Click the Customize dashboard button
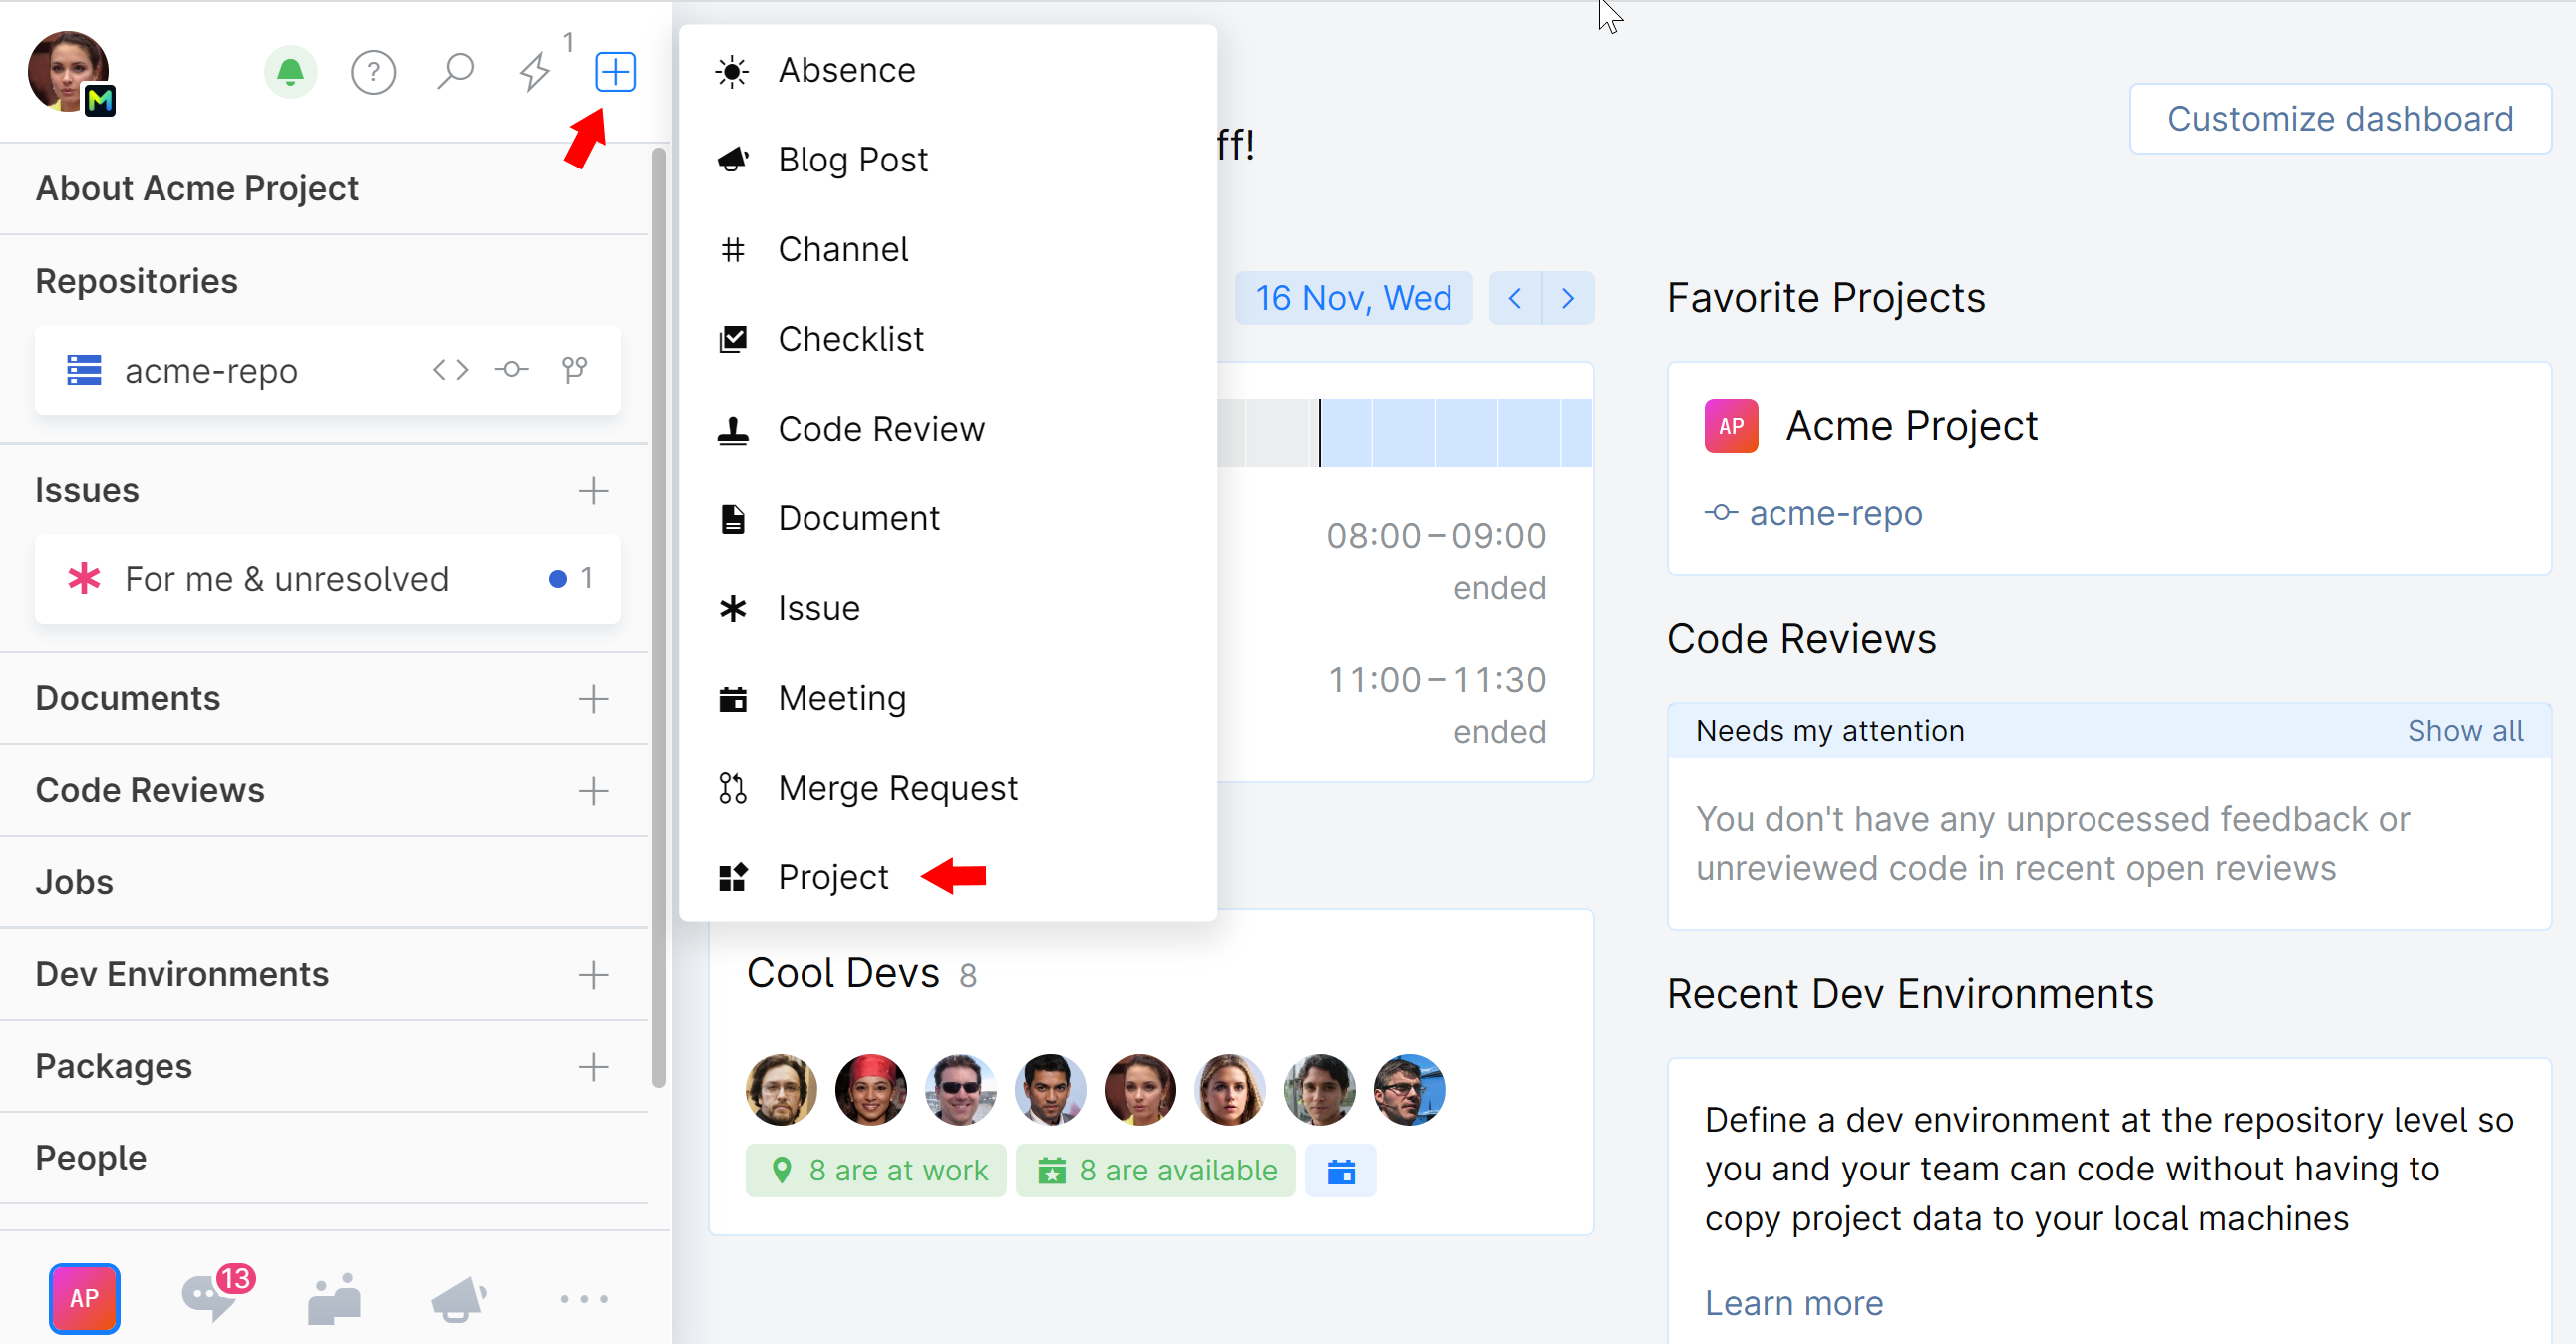The image size is (2576, 1344). (2339, 118)
